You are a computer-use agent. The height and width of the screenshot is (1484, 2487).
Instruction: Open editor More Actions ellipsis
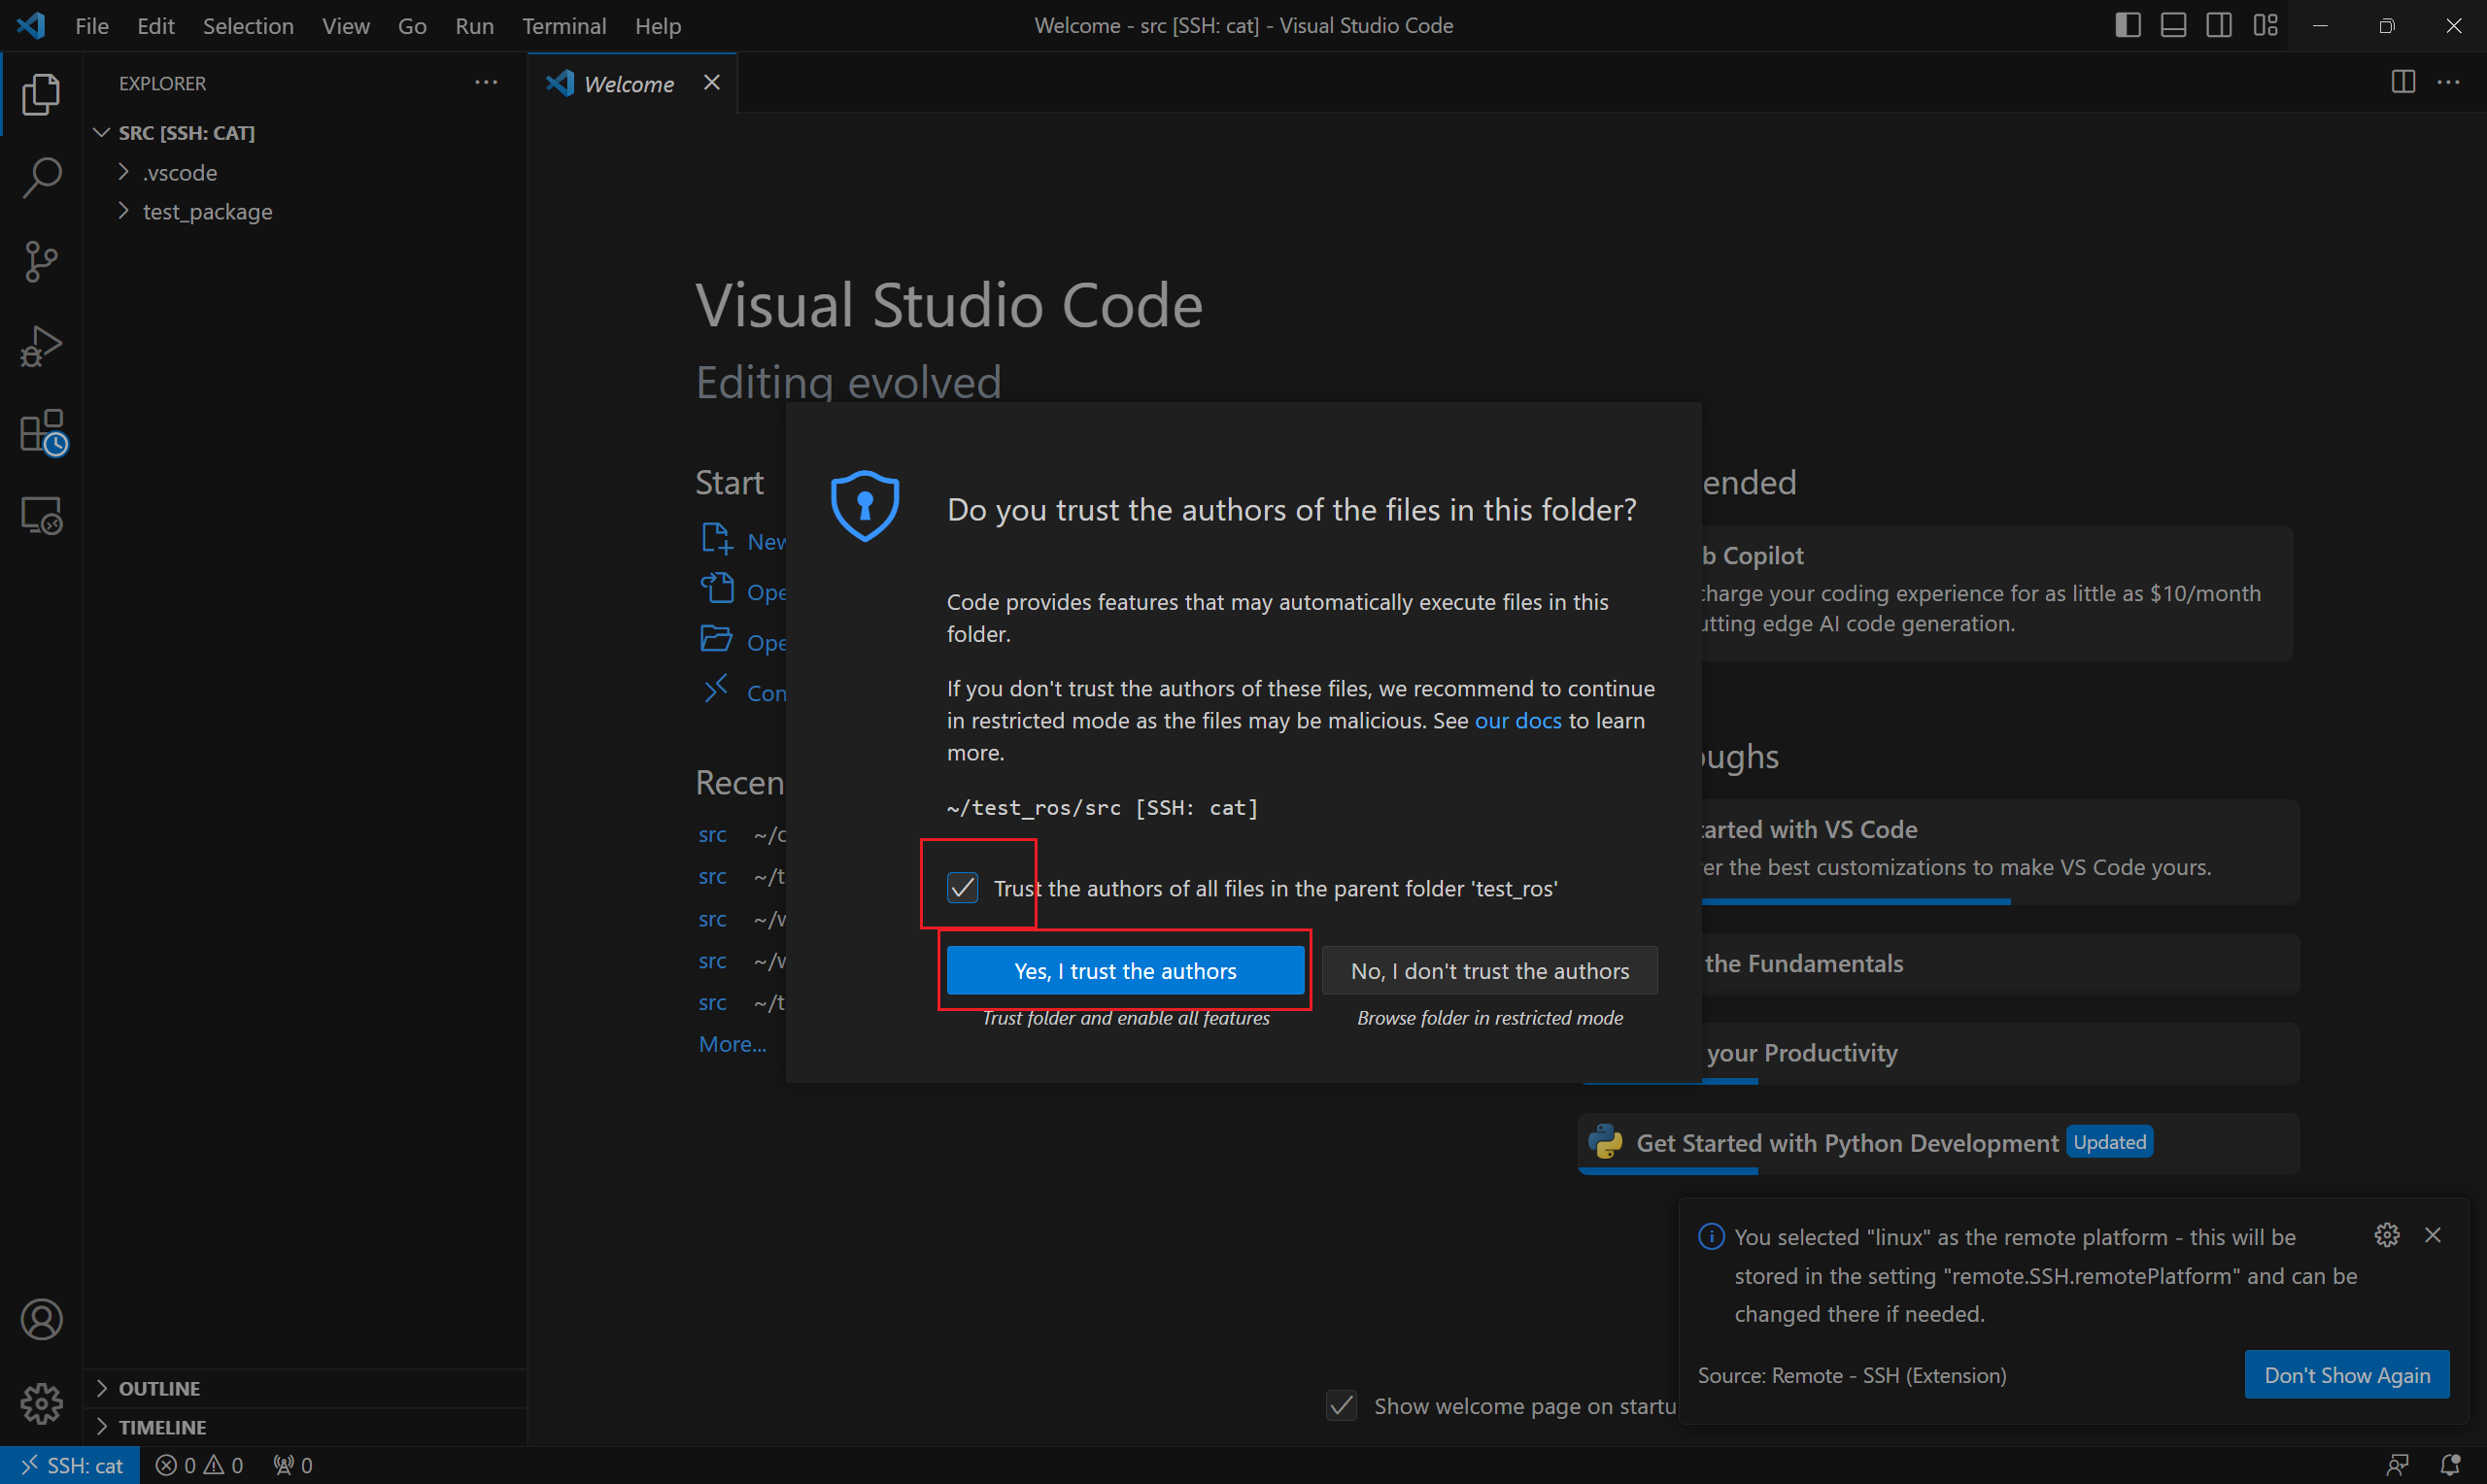pos(2448,82)
